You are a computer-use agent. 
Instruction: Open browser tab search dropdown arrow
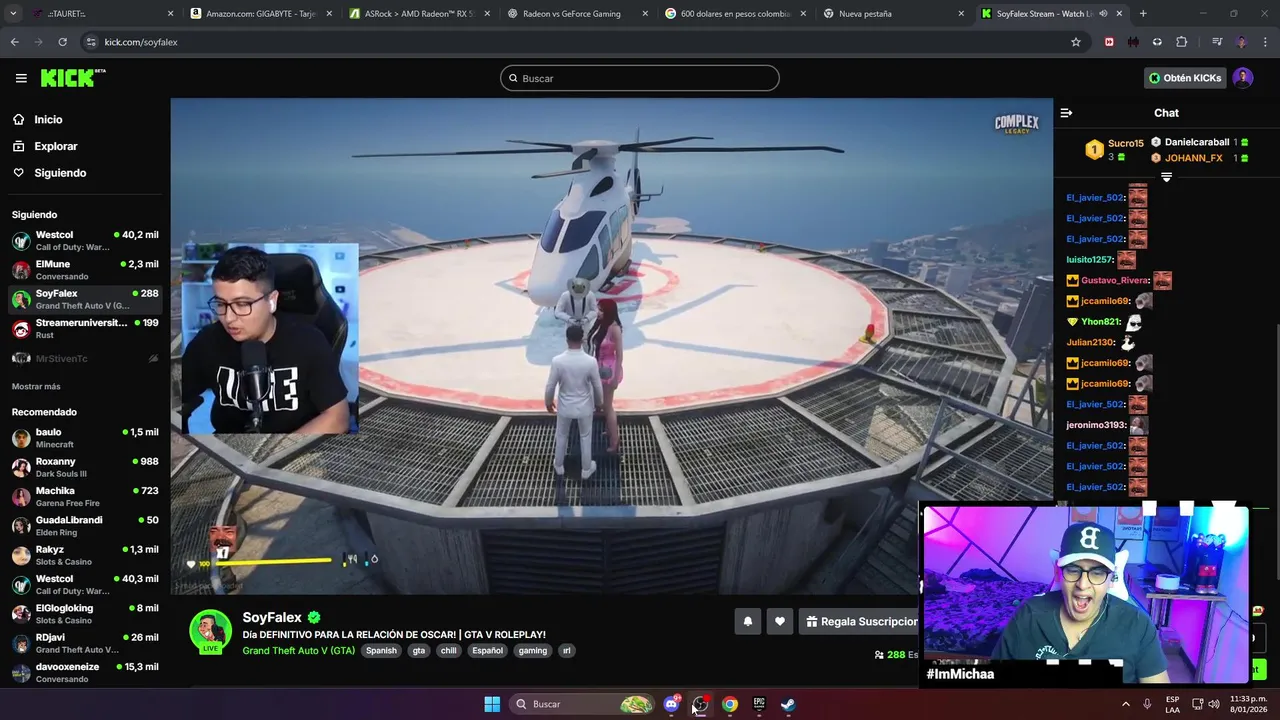(13, 14)
